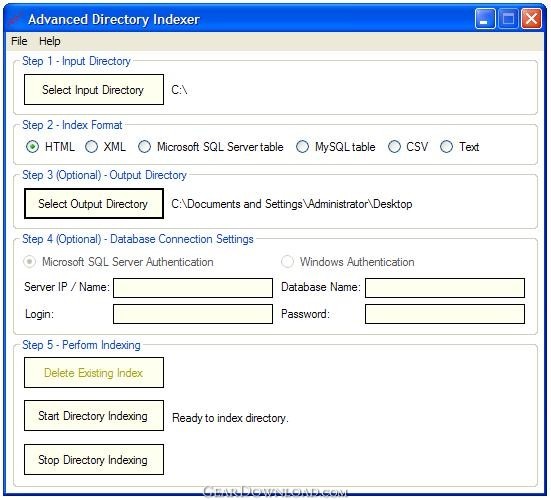Viewport: 551px width, 500px height.
Task: Close the Advanced Directory Indexer window
Action: (531, 19)
